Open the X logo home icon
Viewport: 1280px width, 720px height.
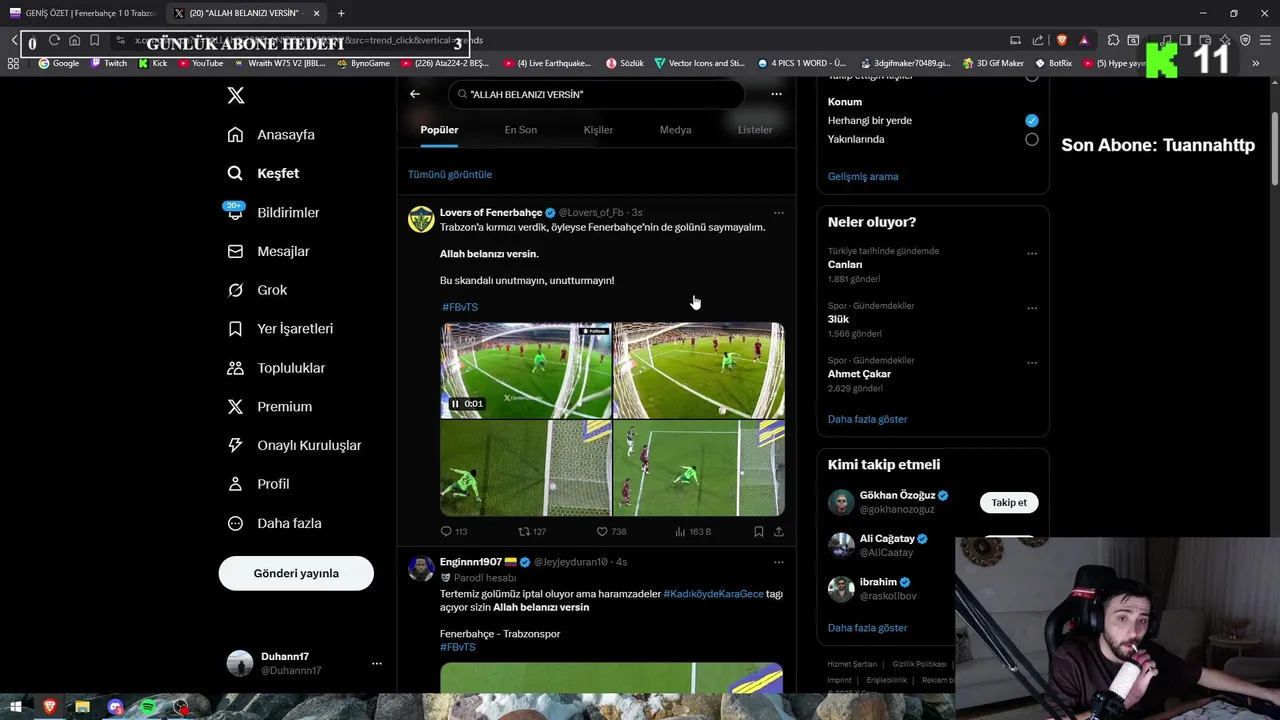point(235,96)
